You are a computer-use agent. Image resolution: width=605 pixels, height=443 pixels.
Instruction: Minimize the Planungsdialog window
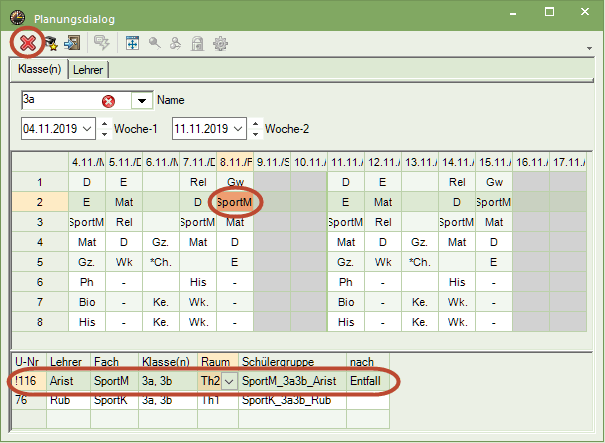[513, 13]
